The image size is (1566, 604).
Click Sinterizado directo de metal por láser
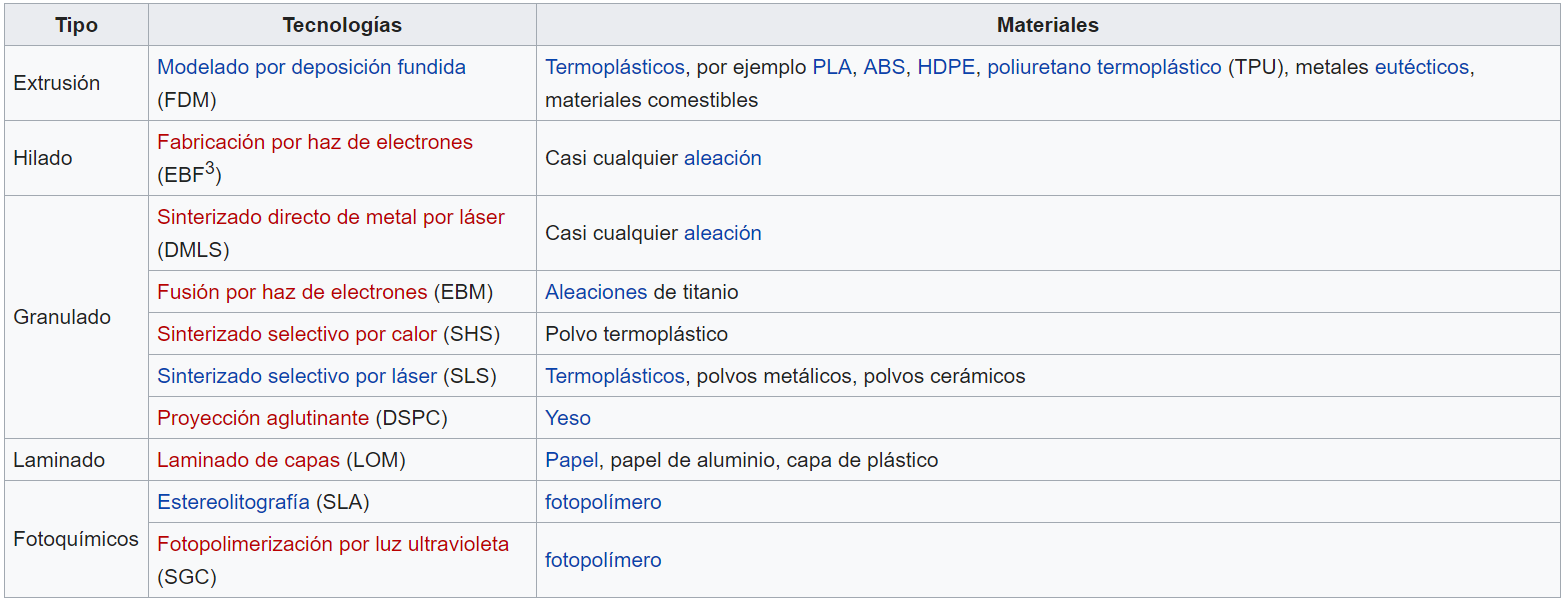[x=331, y=217]
